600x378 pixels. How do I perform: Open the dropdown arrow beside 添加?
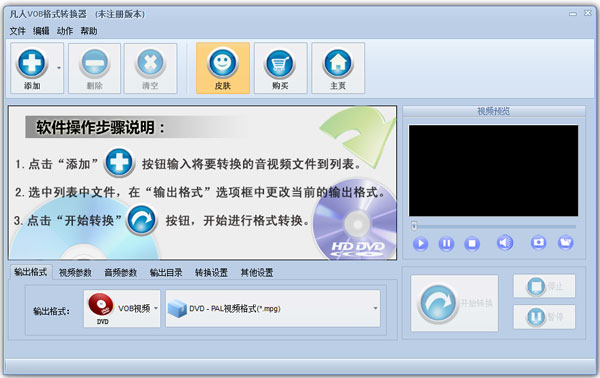pyautogui.click(x=59, y=68)
